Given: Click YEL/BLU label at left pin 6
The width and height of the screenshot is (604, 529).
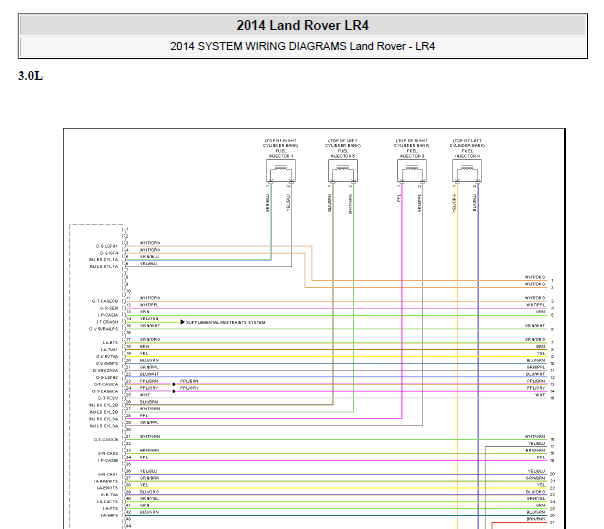Looking at the screenshot, I should 148,264.
